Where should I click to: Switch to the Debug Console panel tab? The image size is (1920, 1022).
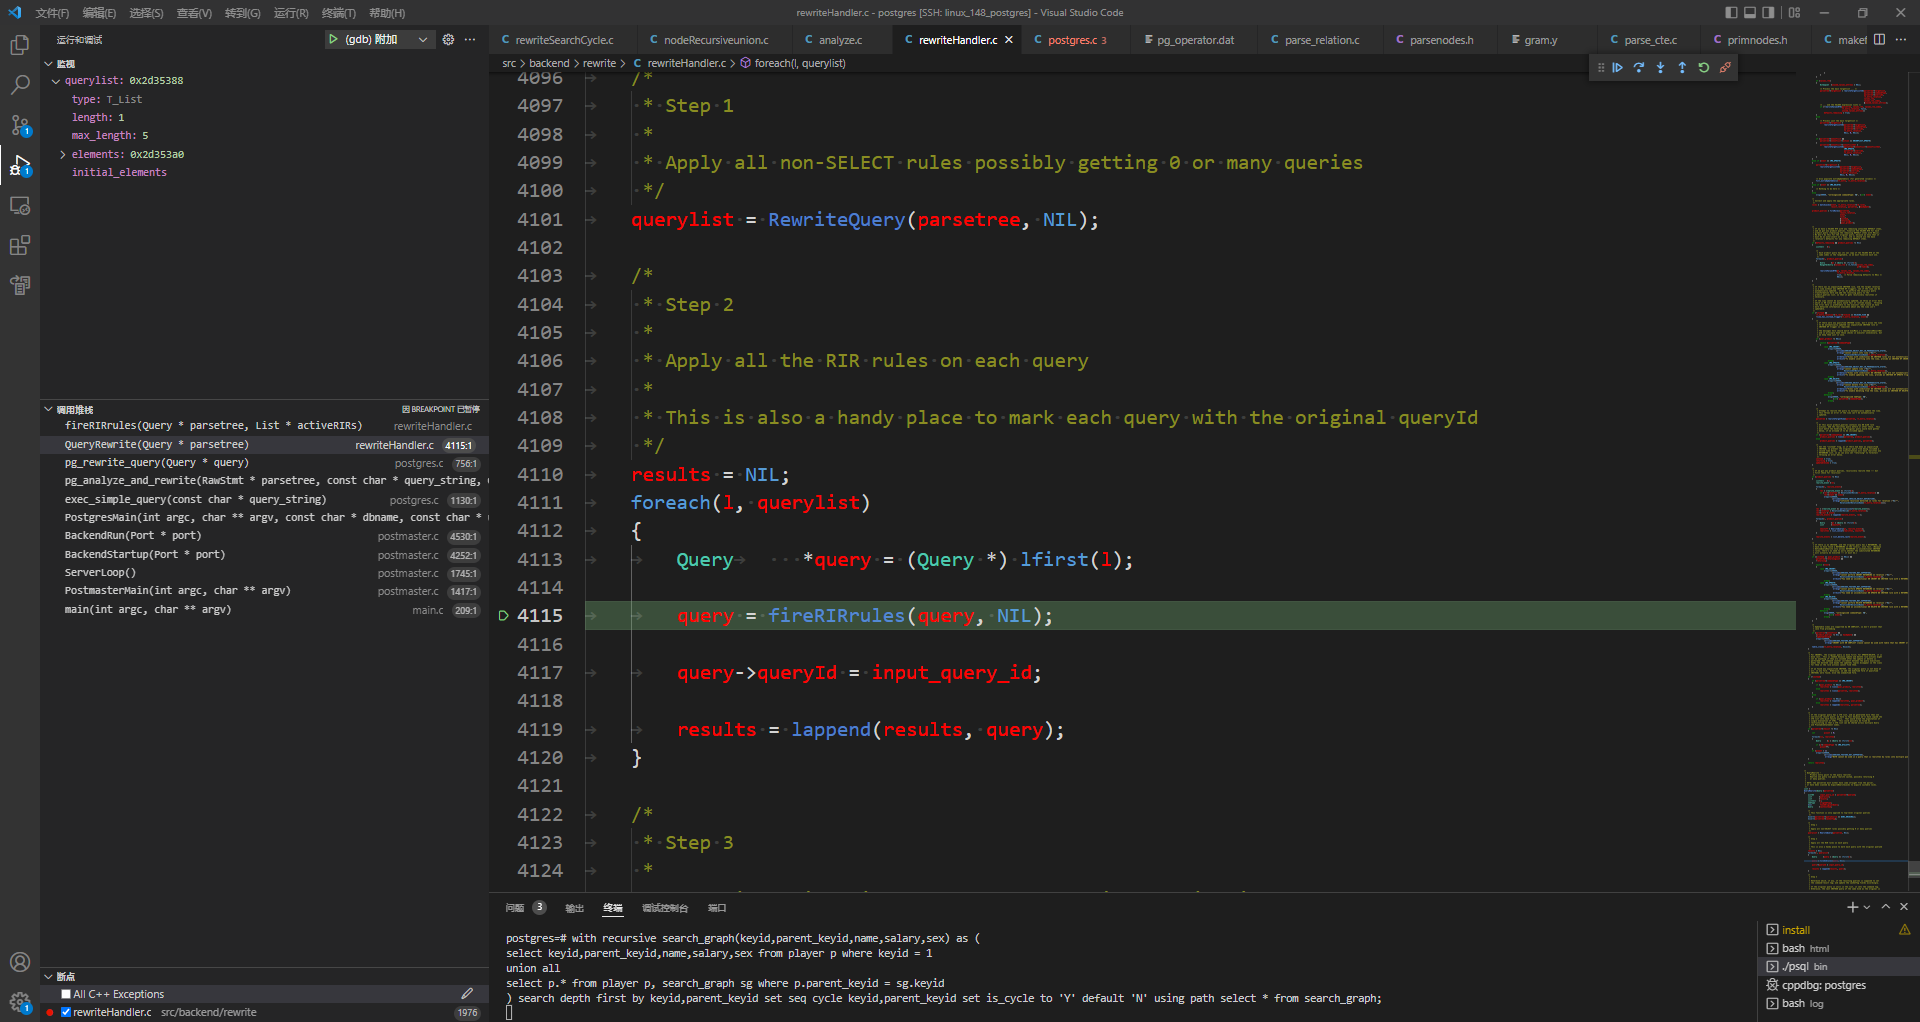[x=665, y=908]
